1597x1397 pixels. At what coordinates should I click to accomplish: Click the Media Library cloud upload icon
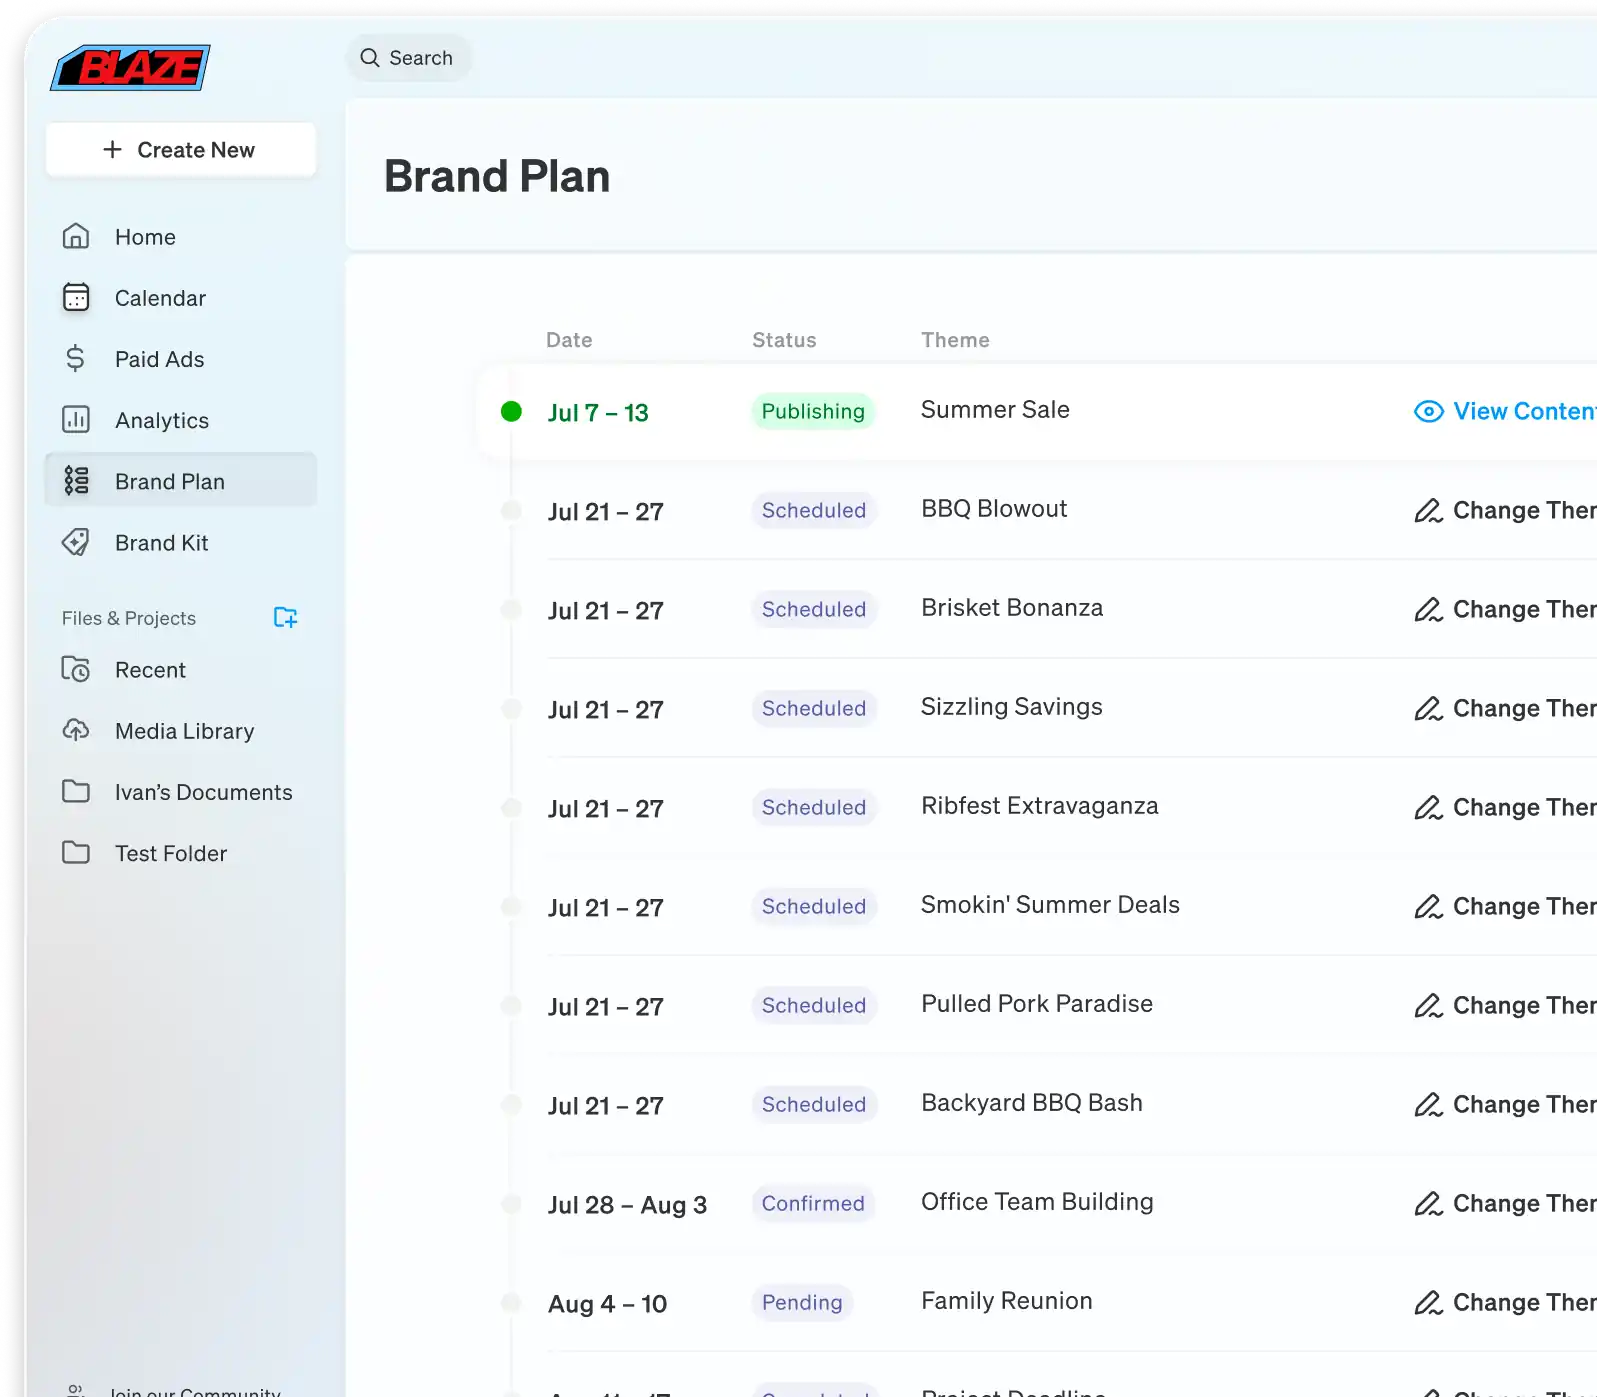click(76, 731)
